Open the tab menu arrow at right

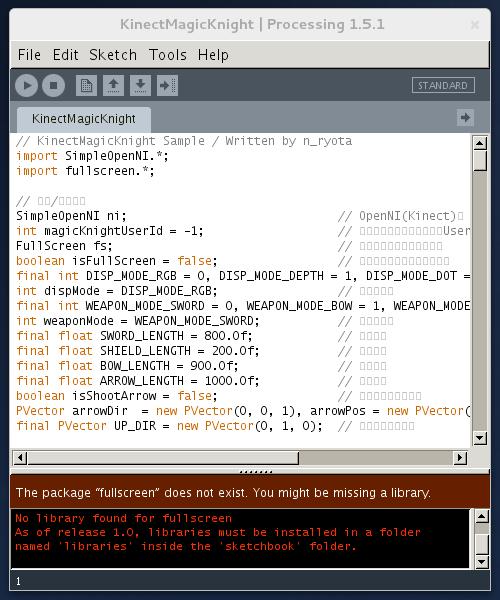465,117
